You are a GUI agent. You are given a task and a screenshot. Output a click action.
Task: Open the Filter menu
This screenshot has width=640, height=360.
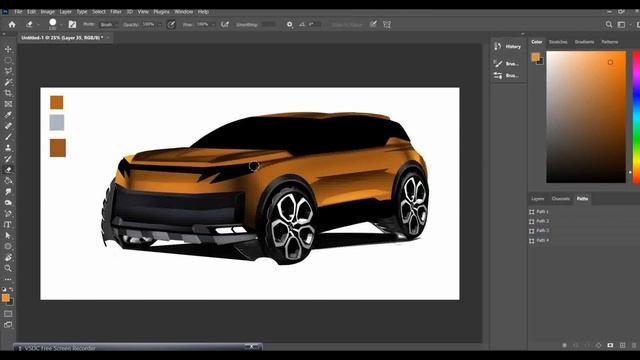pos(116,12)
